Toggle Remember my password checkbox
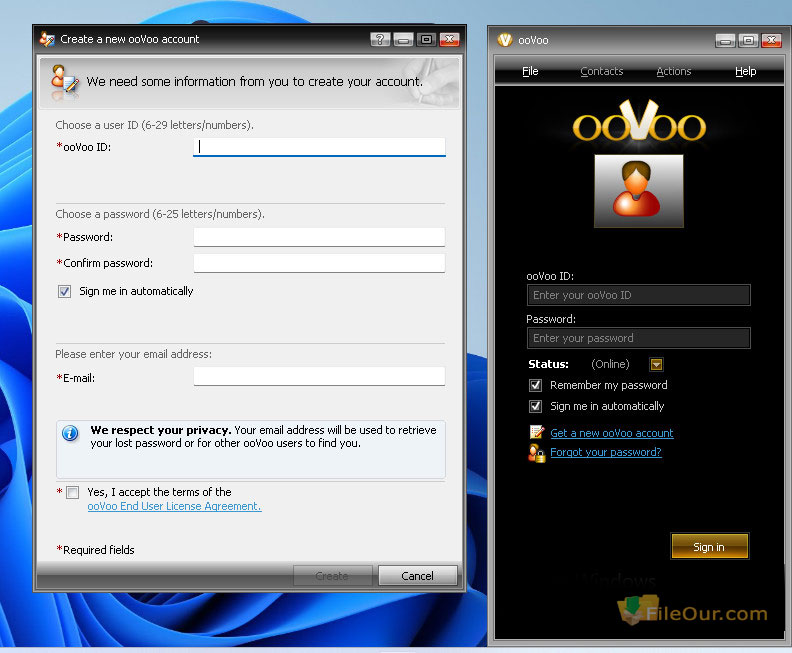Viewport: 792px width, 653px height. click(x=535, y=385)
